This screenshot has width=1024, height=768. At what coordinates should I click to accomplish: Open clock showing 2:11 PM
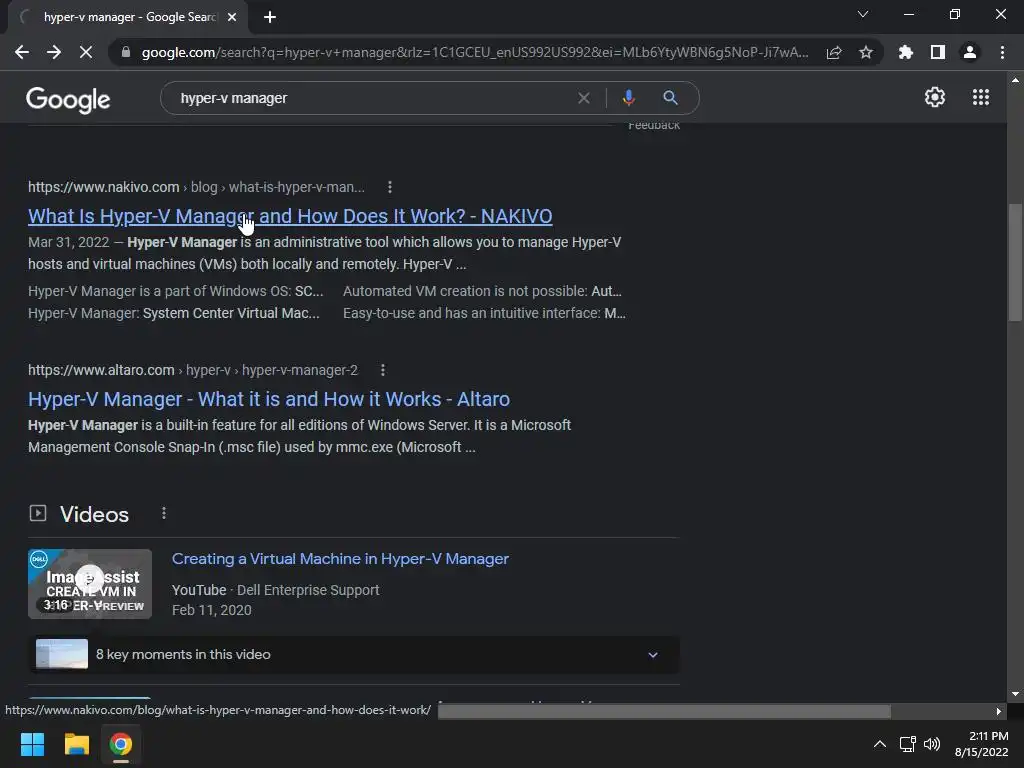coord(981,744)
